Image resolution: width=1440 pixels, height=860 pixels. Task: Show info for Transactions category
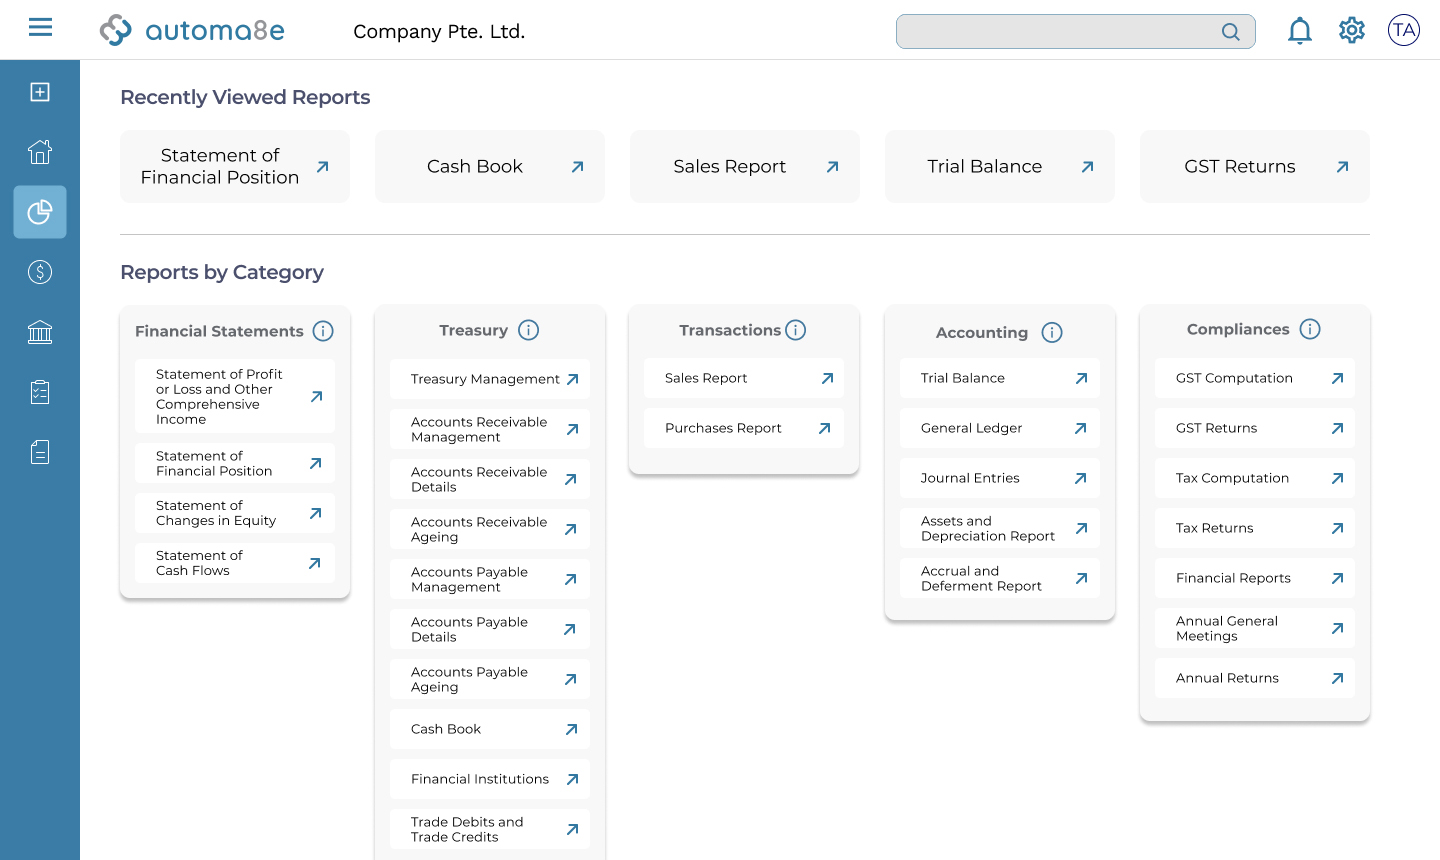pyautogui.click(x=796, y=330)
